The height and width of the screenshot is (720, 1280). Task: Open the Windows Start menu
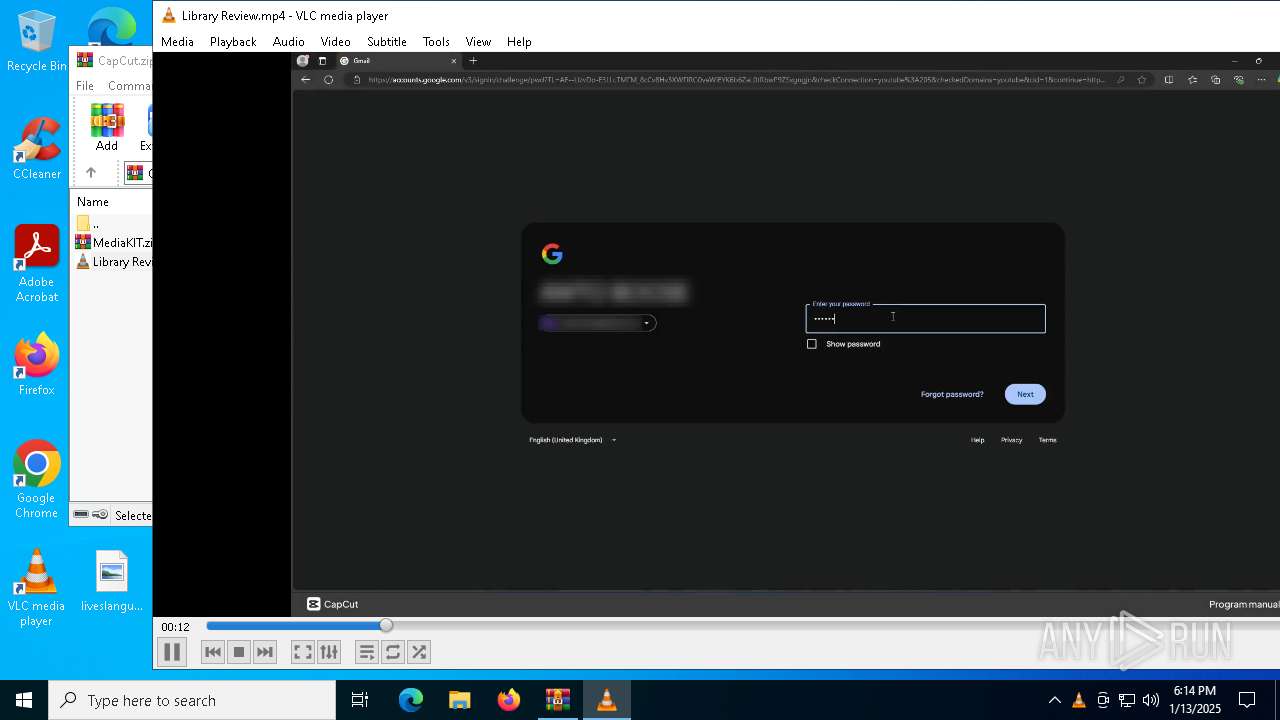click(24, 700)
